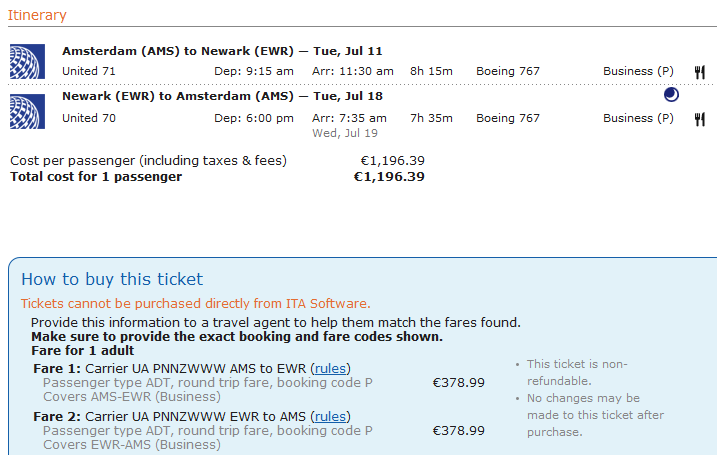
Task: Click United logo beside flight United 71
Action: point(27,61)
